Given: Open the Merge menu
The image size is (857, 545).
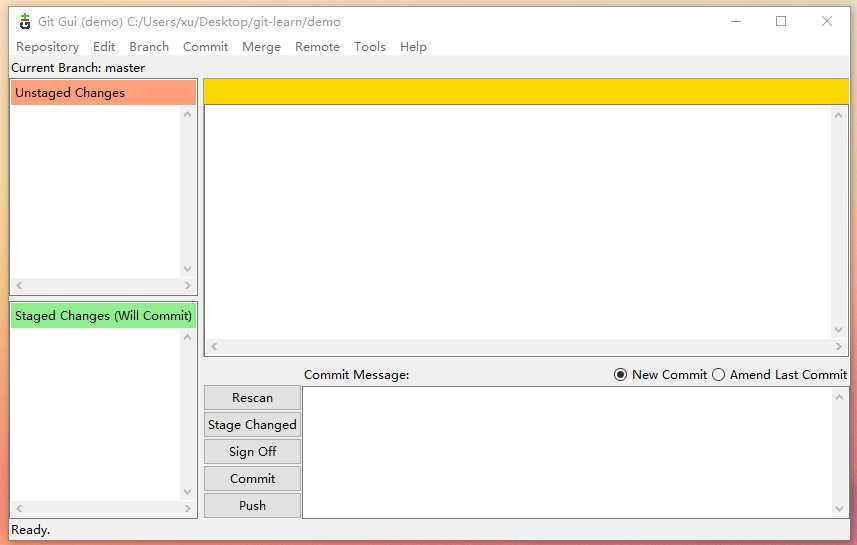Looking at the screenshot, I should (261, 47).
